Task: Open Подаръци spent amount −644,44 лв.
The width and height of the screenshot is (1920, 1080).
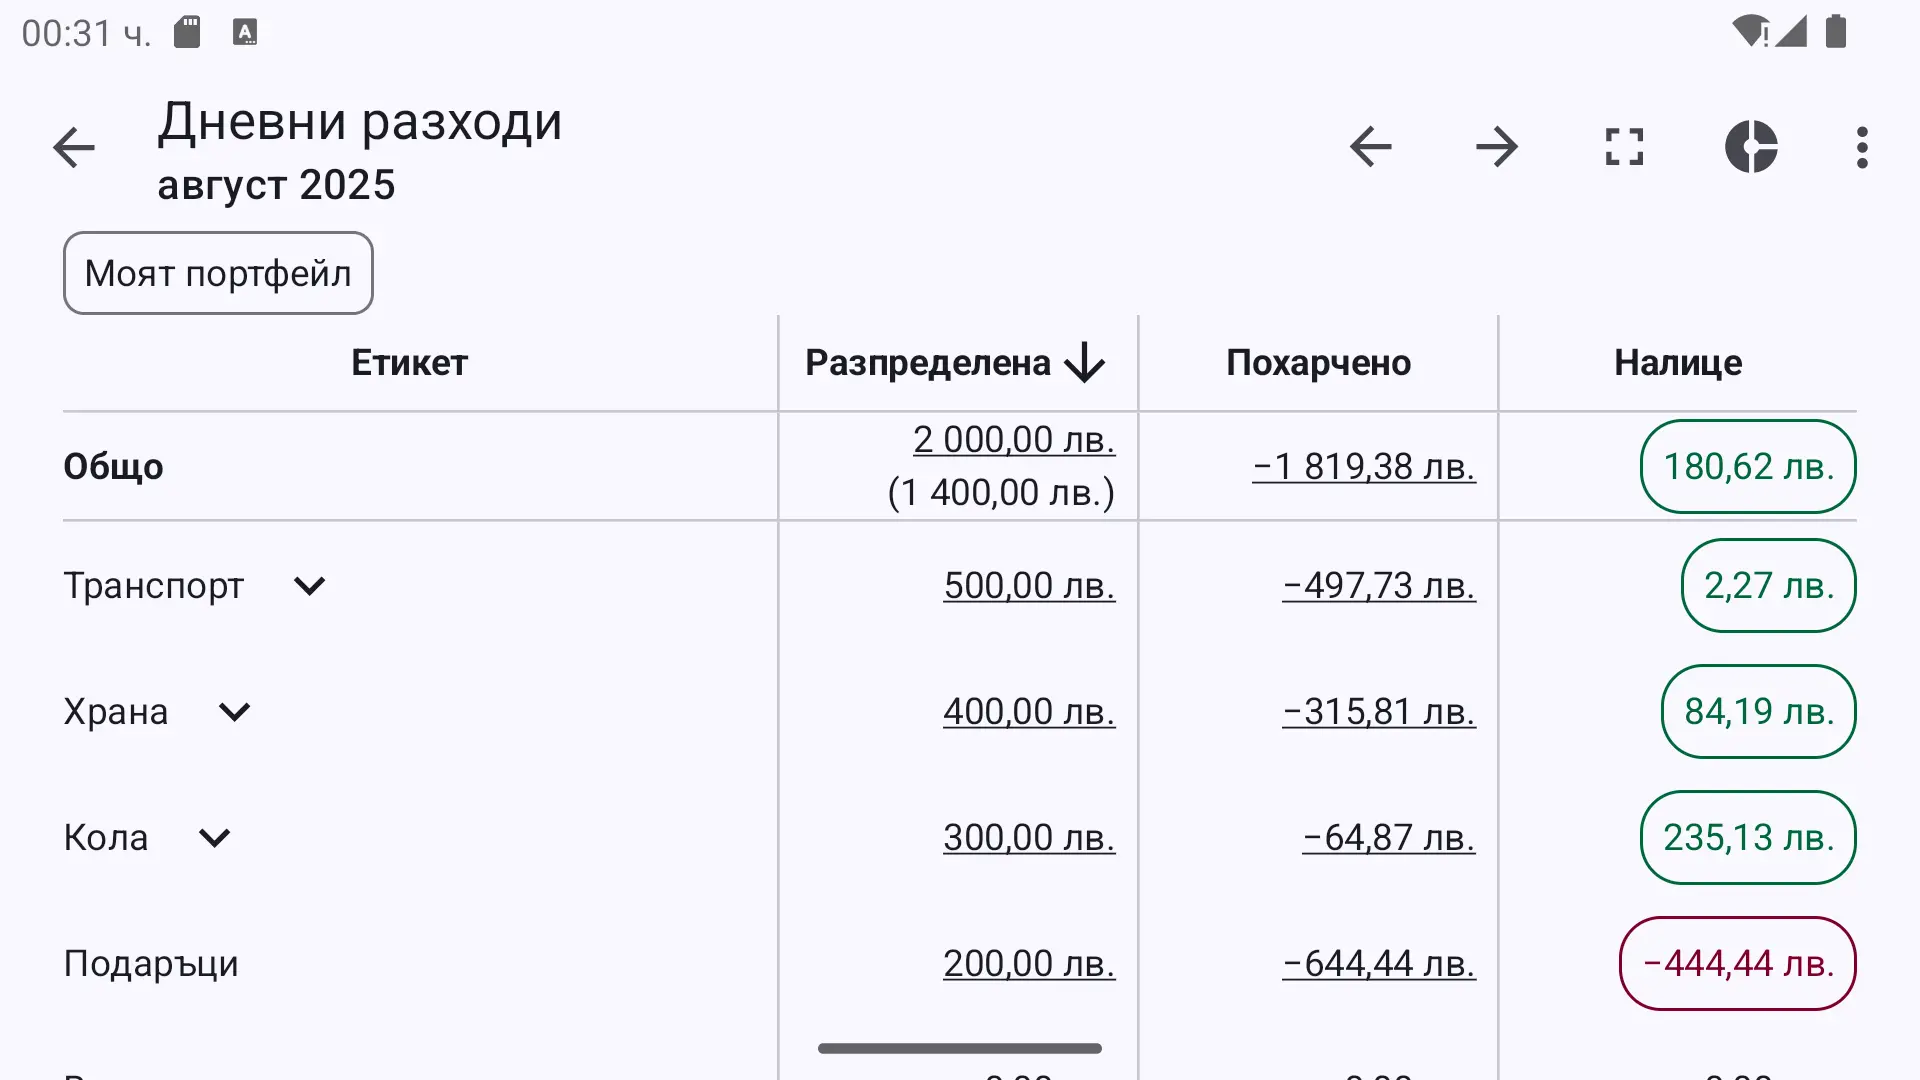Action: pos(1379,964)
